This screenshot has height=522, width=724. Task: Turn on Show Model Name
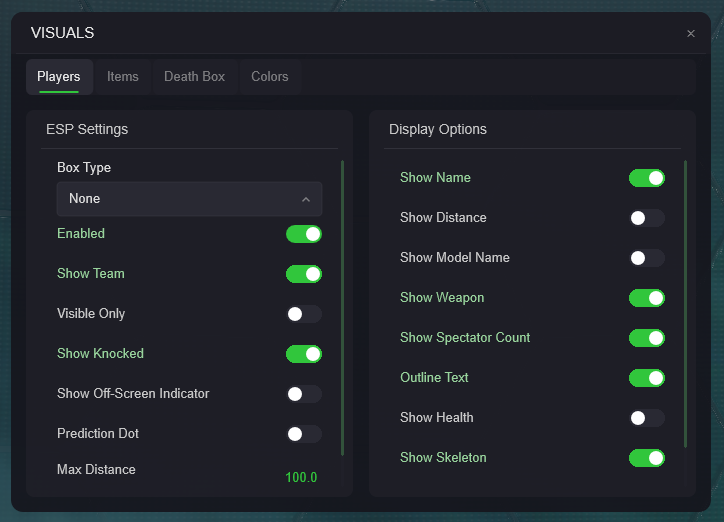pos(647,258)
